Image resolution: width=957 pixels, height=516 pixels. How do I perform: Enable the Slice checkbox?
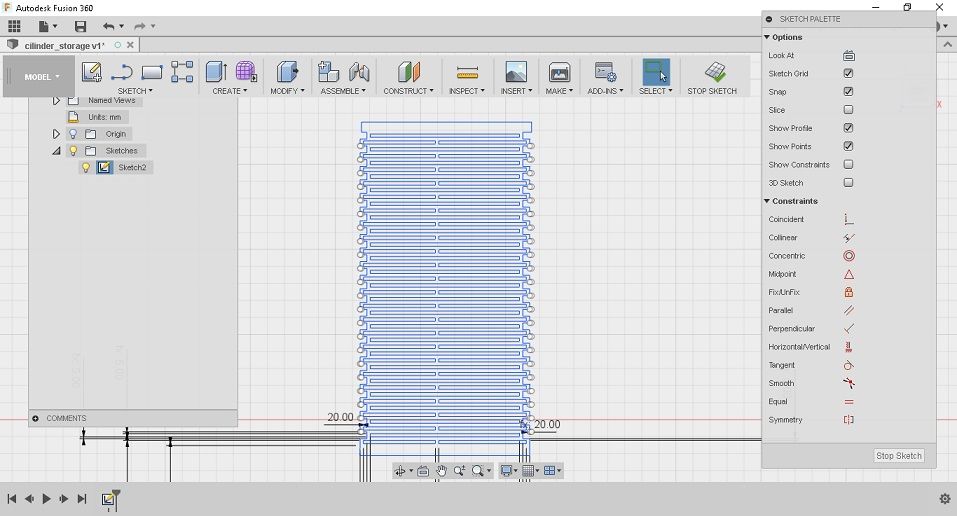tap(848, 110)
